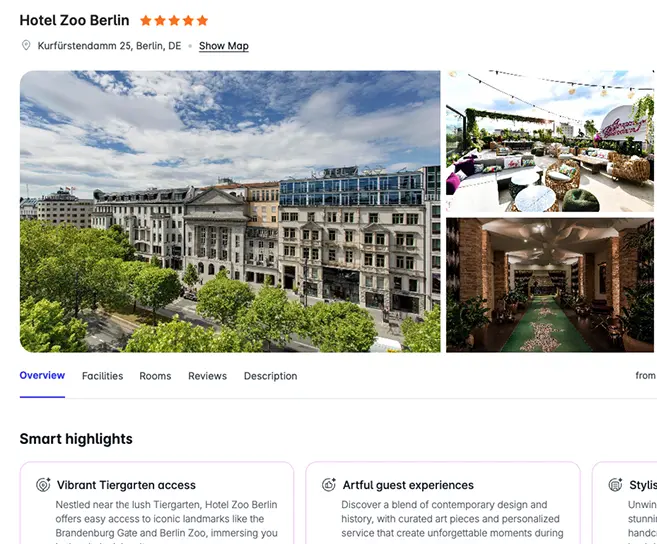
Task: Select the Artful guest experiences card
Action: coord(443,503)
